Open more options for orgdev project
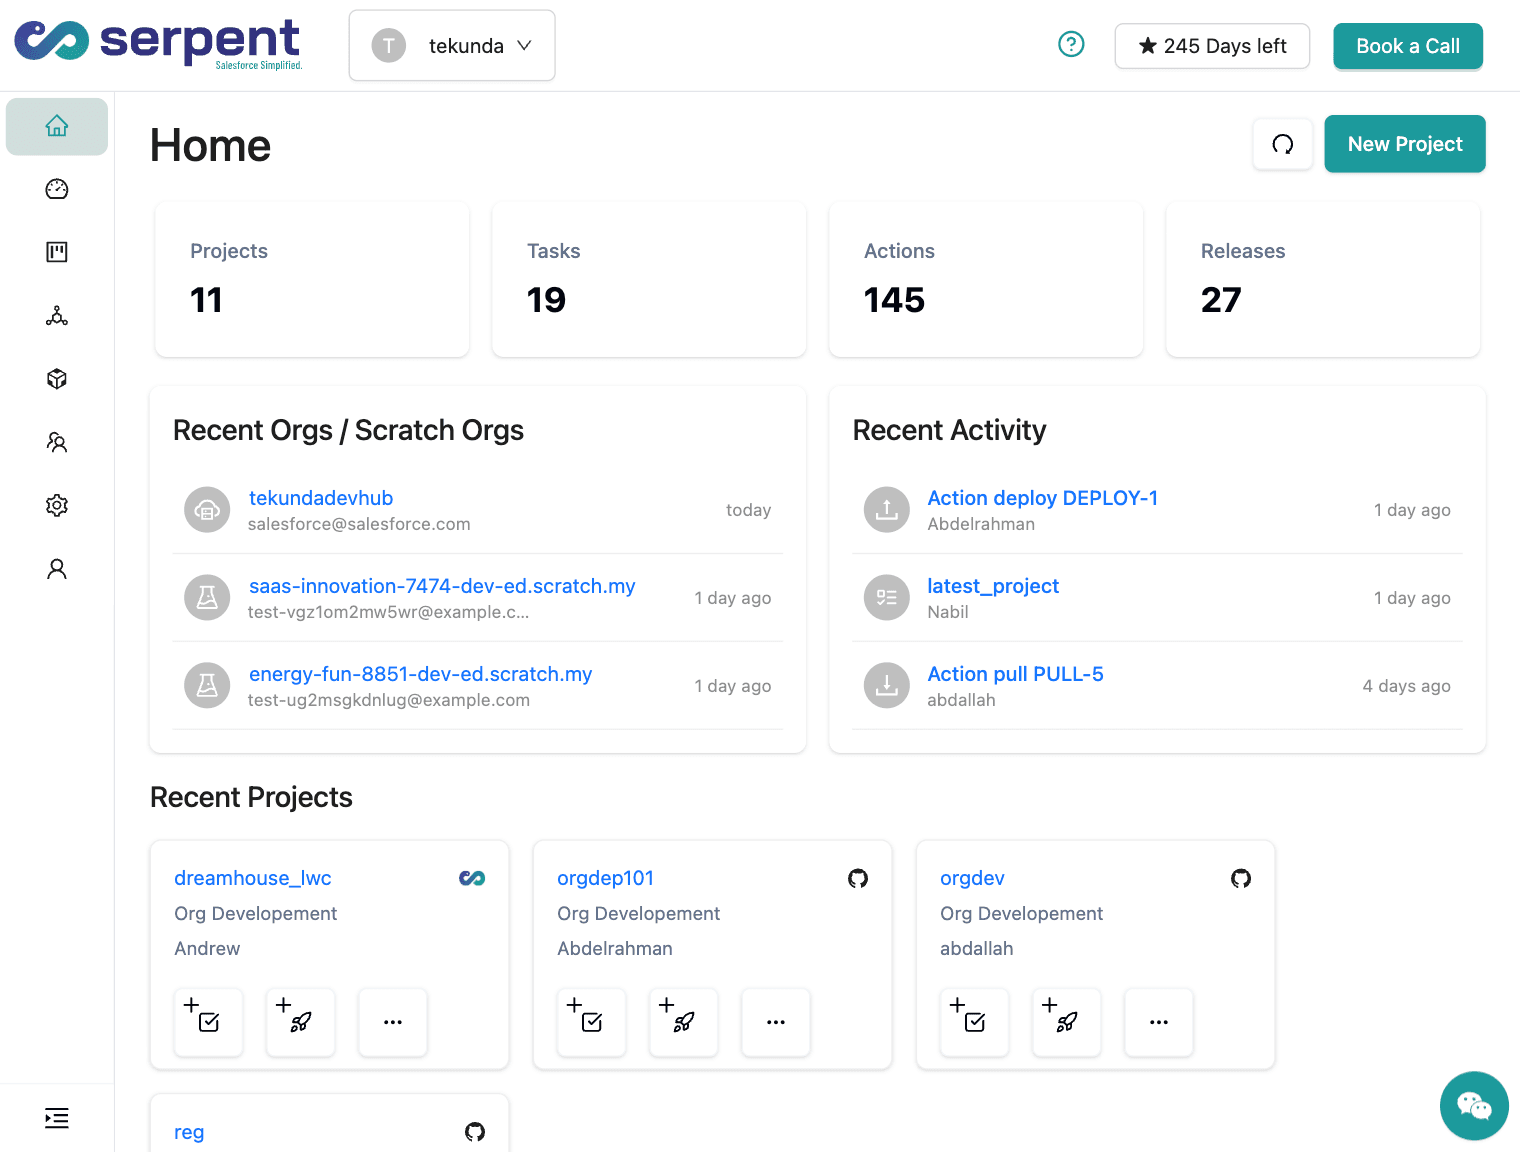The image size is (1520, 1152). click(1158, 1022)
